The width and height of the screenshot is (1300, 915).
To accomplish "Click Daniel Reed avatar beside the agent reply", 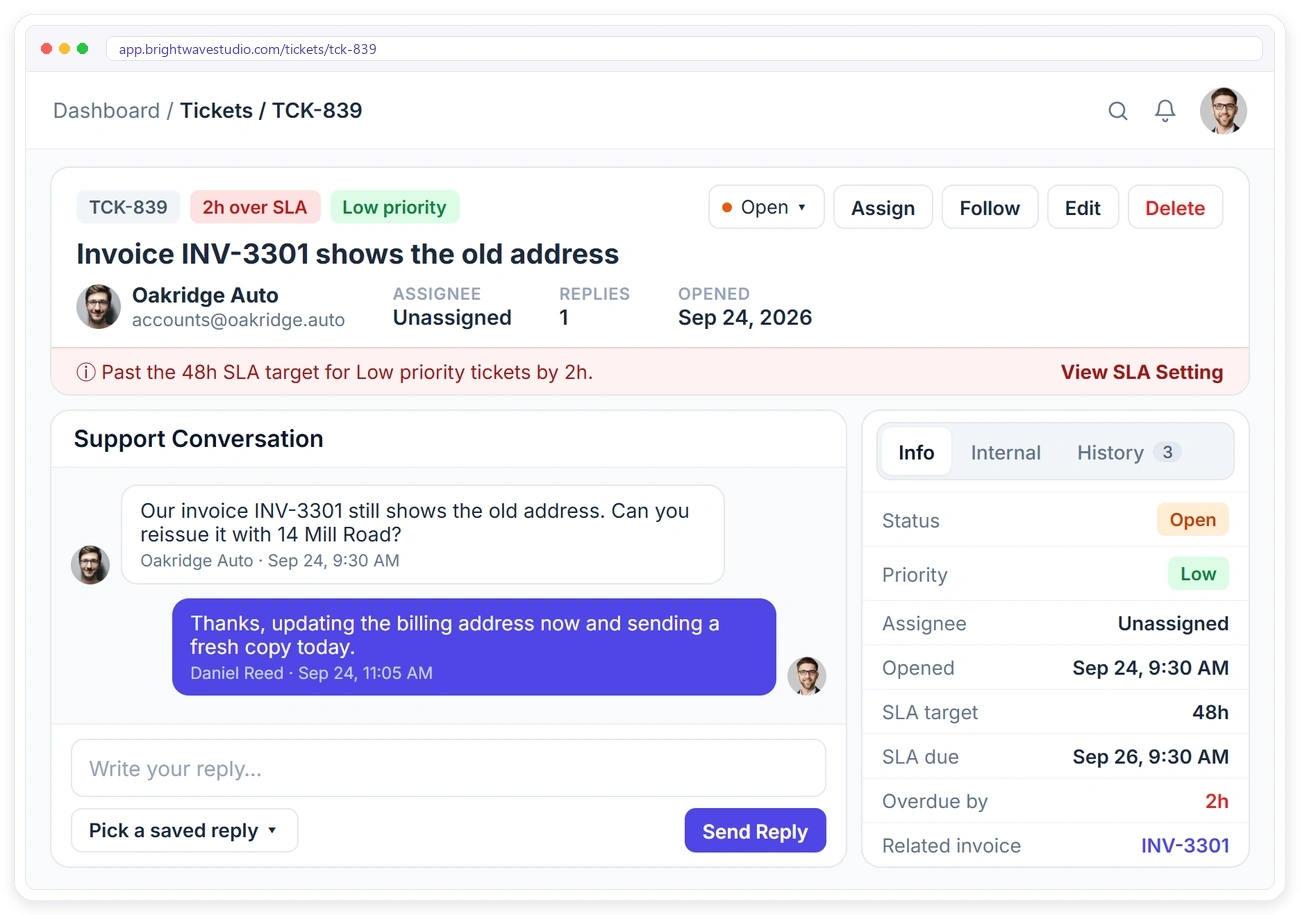I will click(806, 676).
